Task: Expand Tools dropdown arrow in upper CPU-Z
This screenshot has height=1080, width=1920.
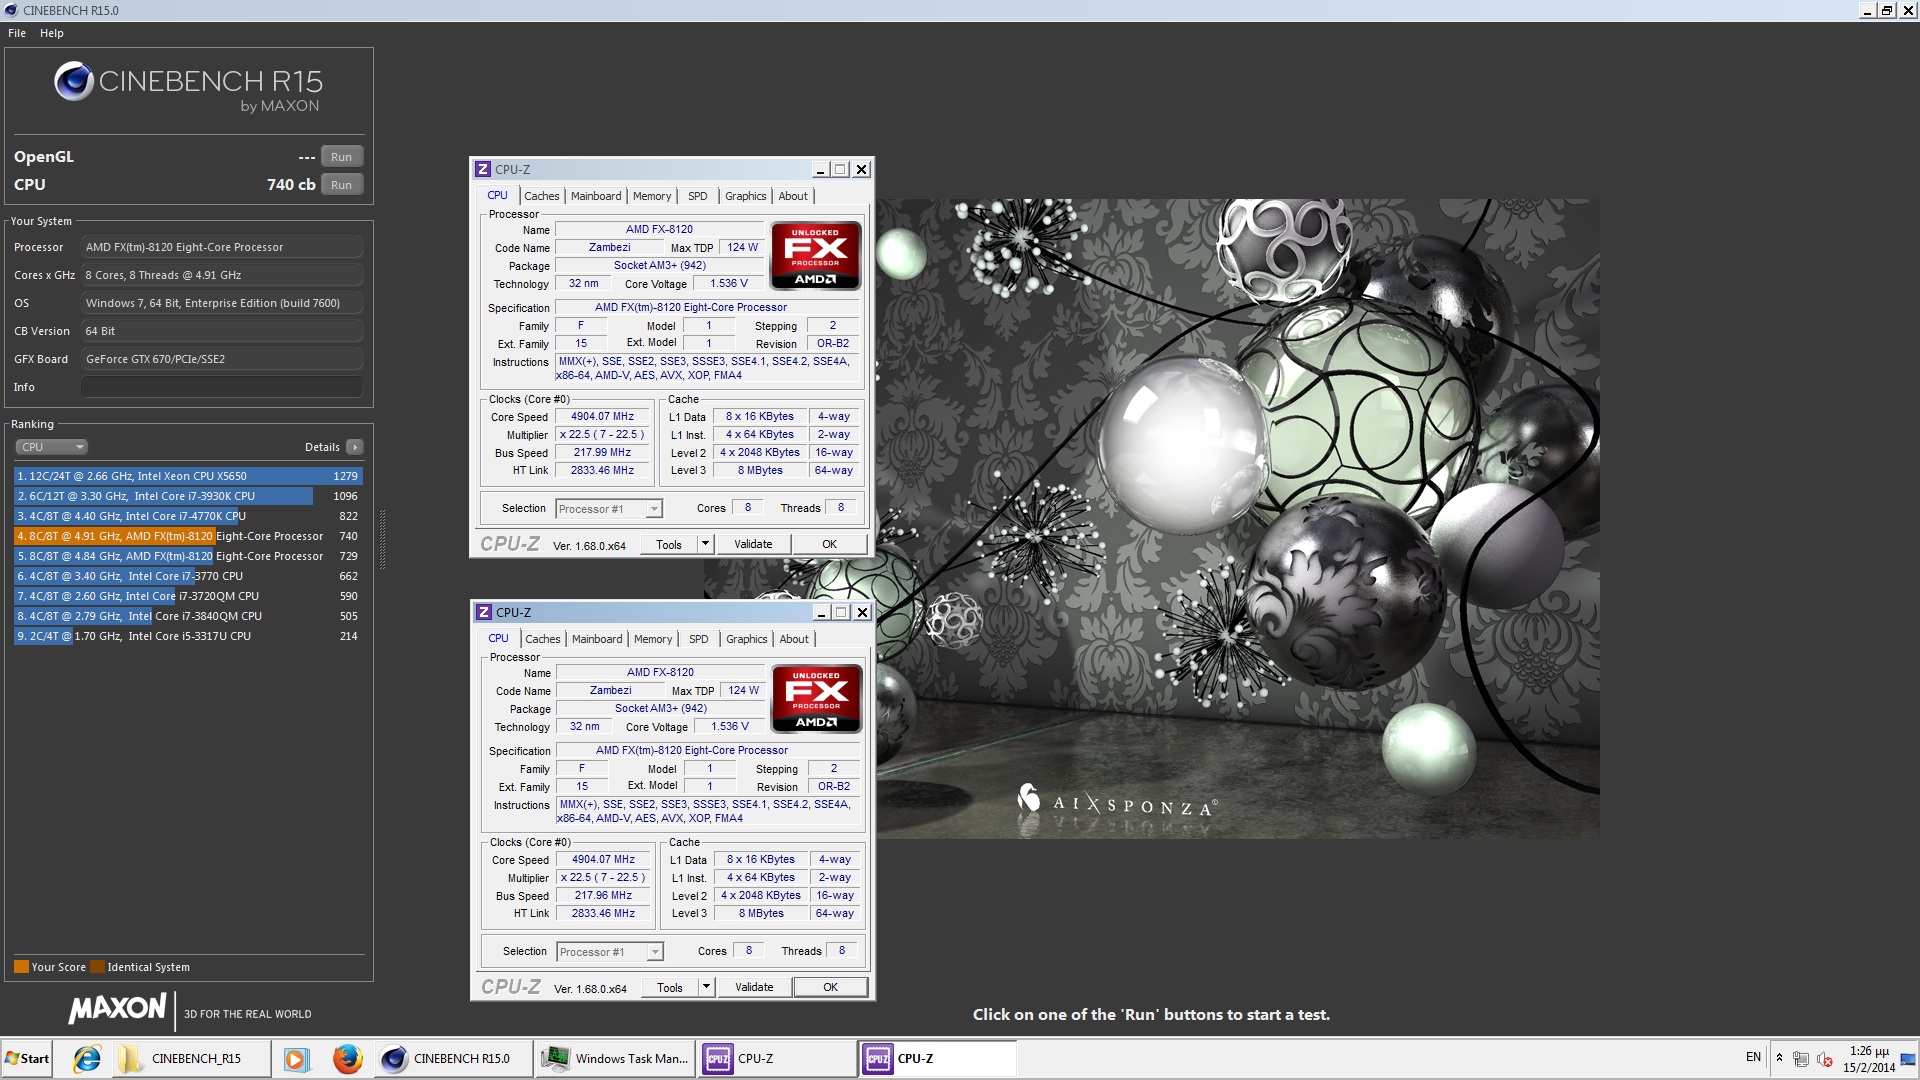Action: 705,544
